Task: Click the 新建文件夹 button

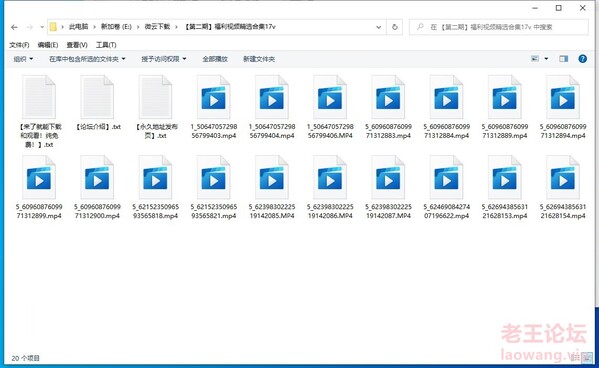Action: tap(259, 59)
